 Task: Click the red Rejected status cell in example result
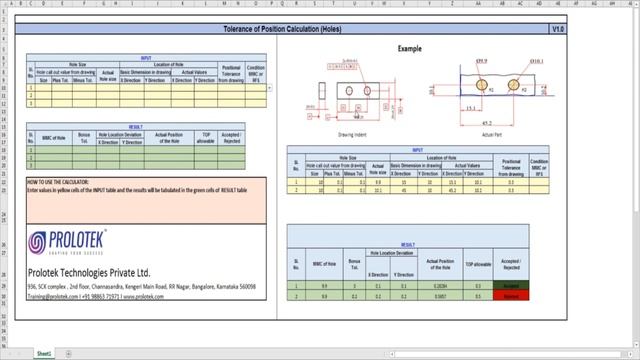(x=511, y=296)
